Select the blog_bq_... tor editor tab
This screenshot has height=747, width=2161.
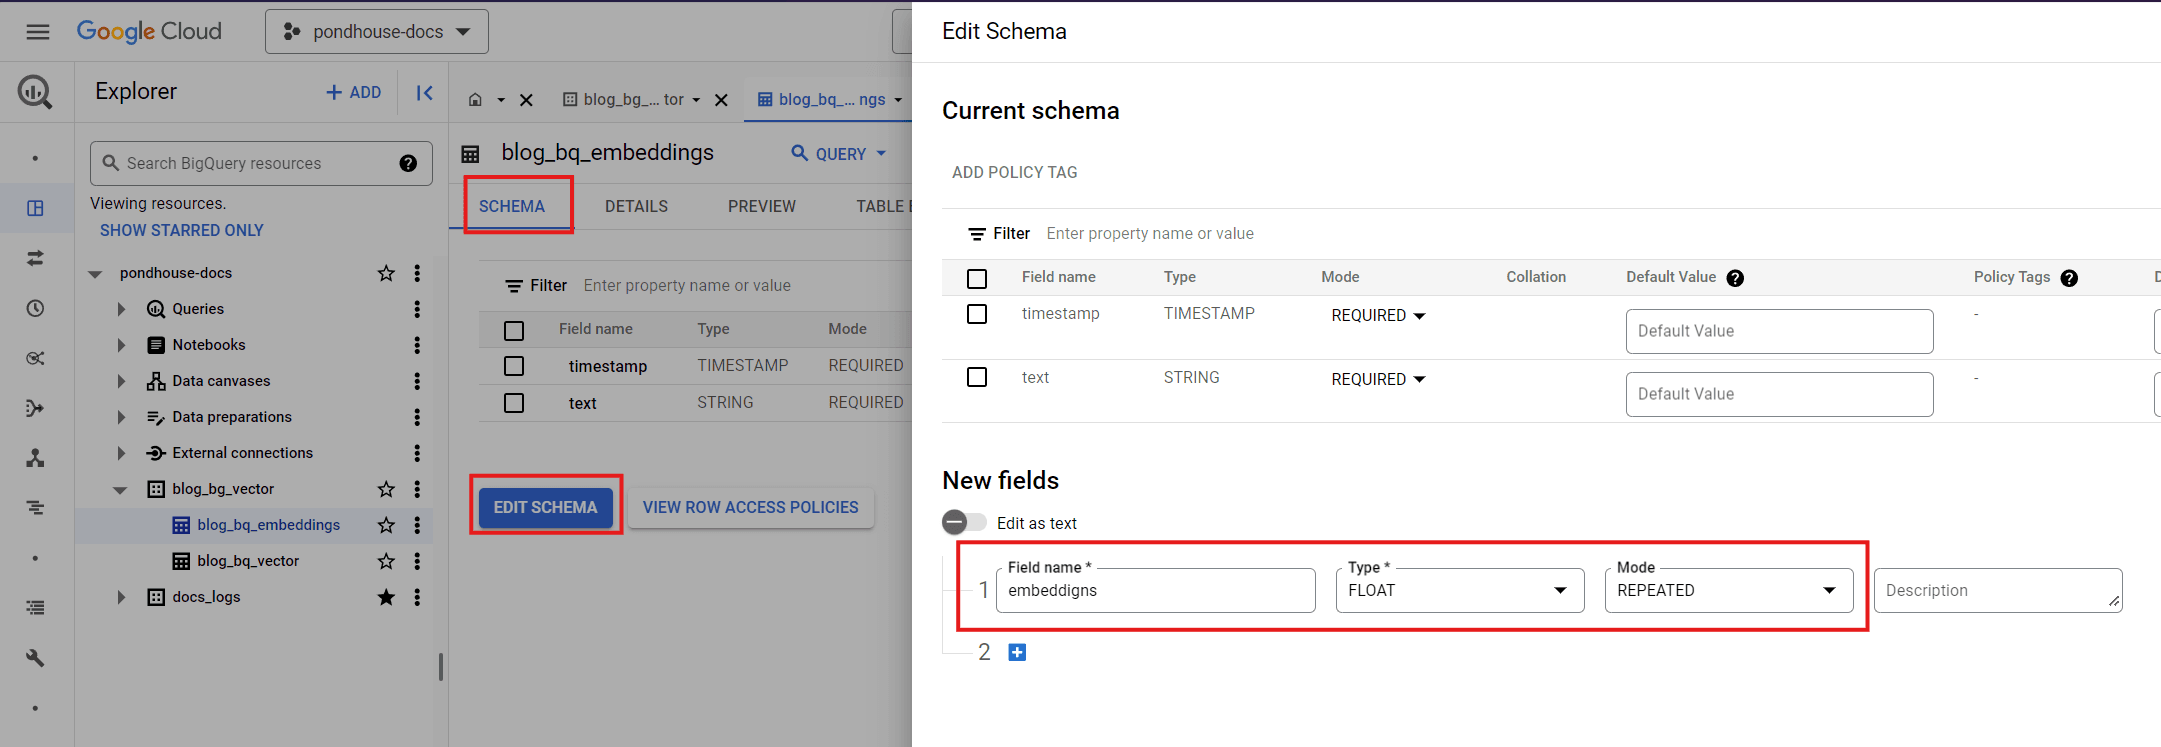click(624, 99)
